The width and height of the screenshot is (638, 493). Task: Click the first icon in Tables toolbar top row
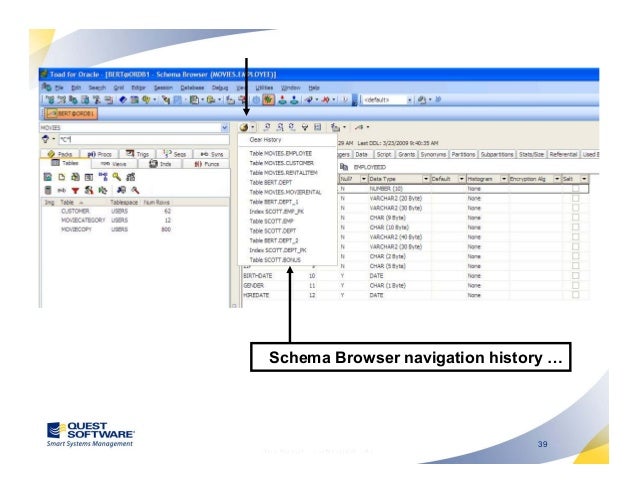(48, 177)
